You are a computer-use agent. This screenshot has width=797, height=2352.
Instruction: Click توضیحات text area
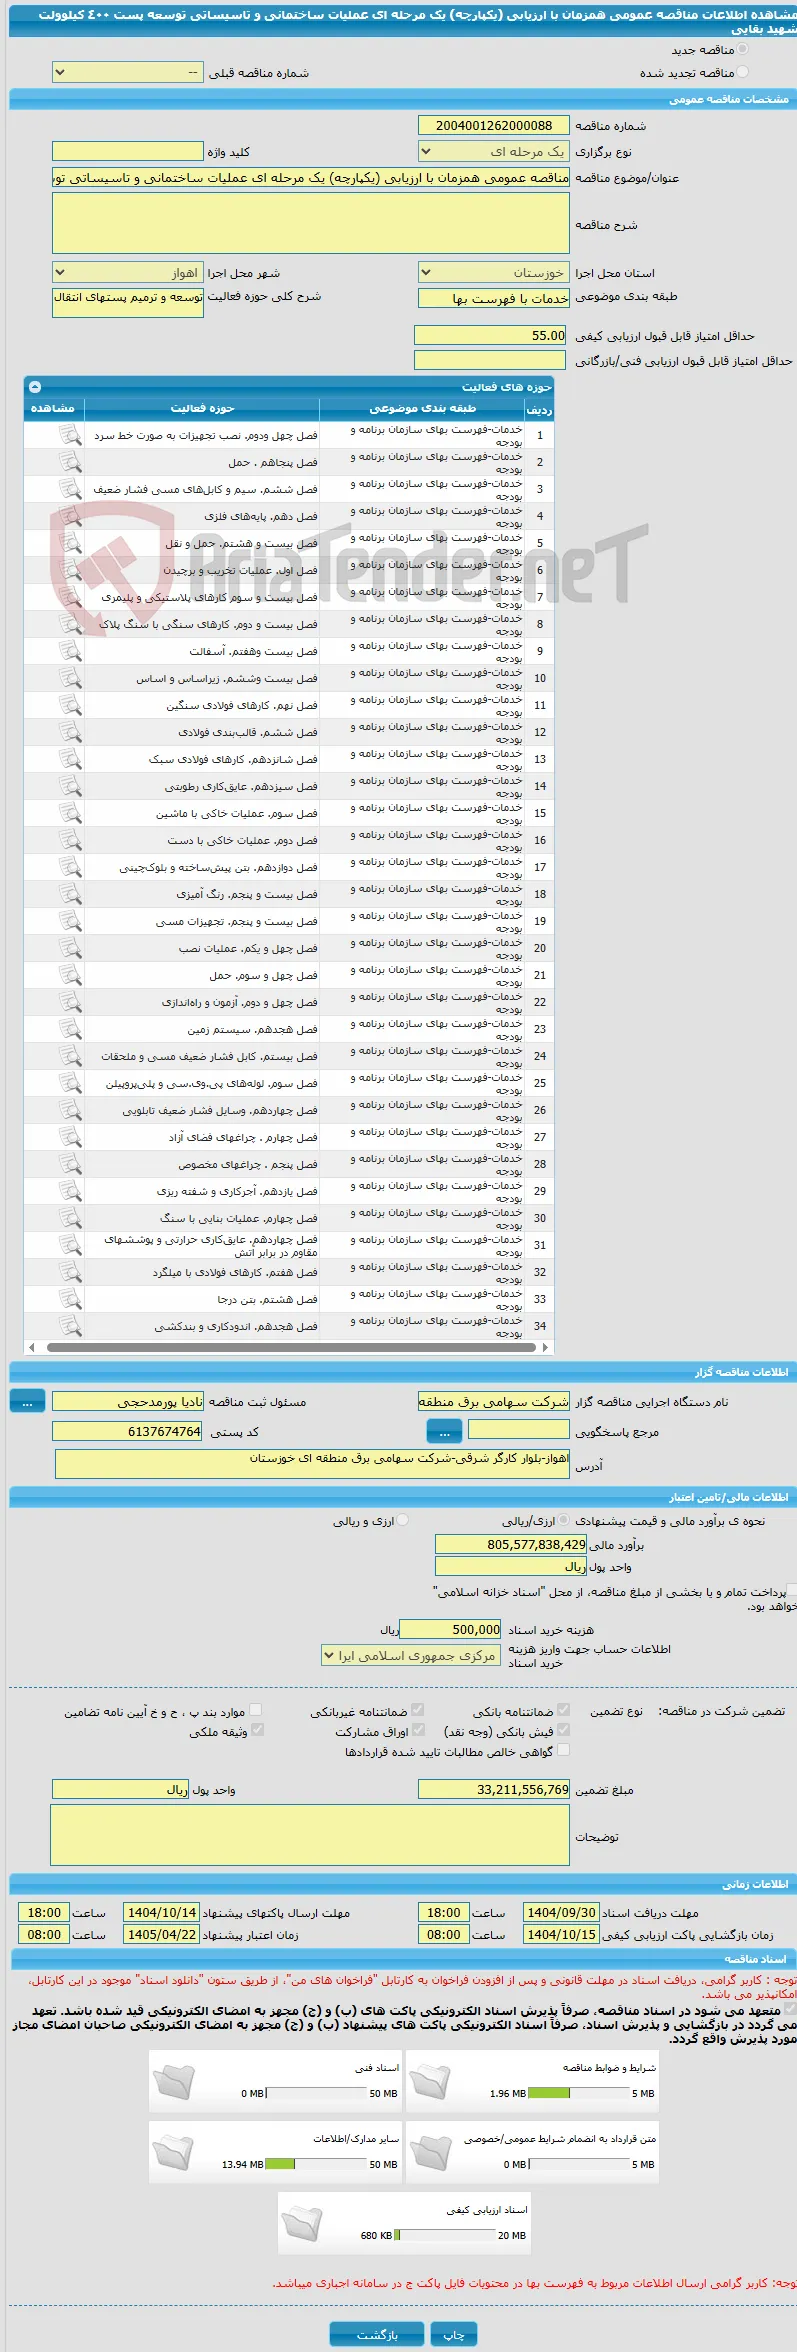[x=310, y=1835]
